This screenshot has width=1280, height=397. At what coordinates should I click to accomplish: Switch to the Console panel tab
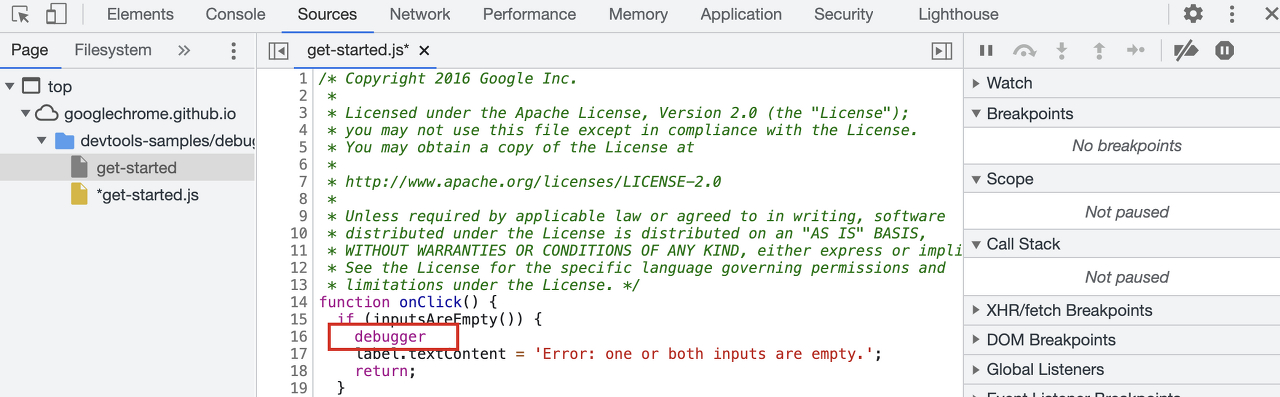point(236,14)
